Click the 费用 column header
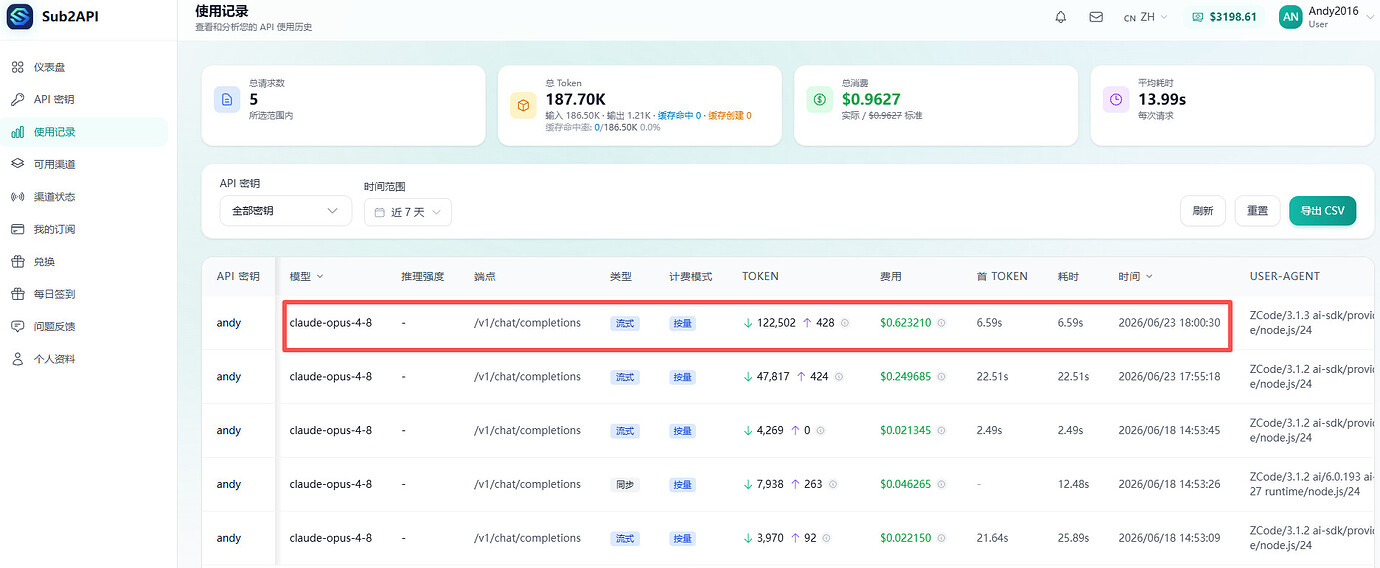The height and width of the screenshot is (568, 1380). [x=890, y=276]
